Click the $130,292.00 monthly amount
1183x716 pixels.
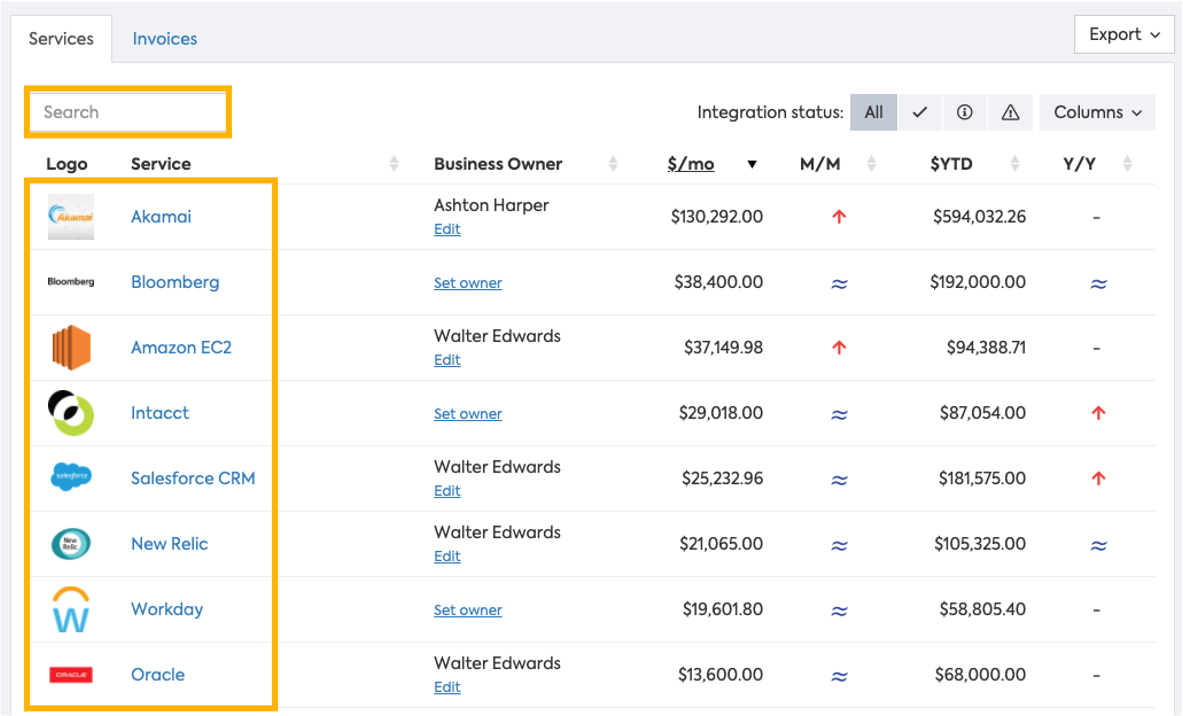point(717,217)
